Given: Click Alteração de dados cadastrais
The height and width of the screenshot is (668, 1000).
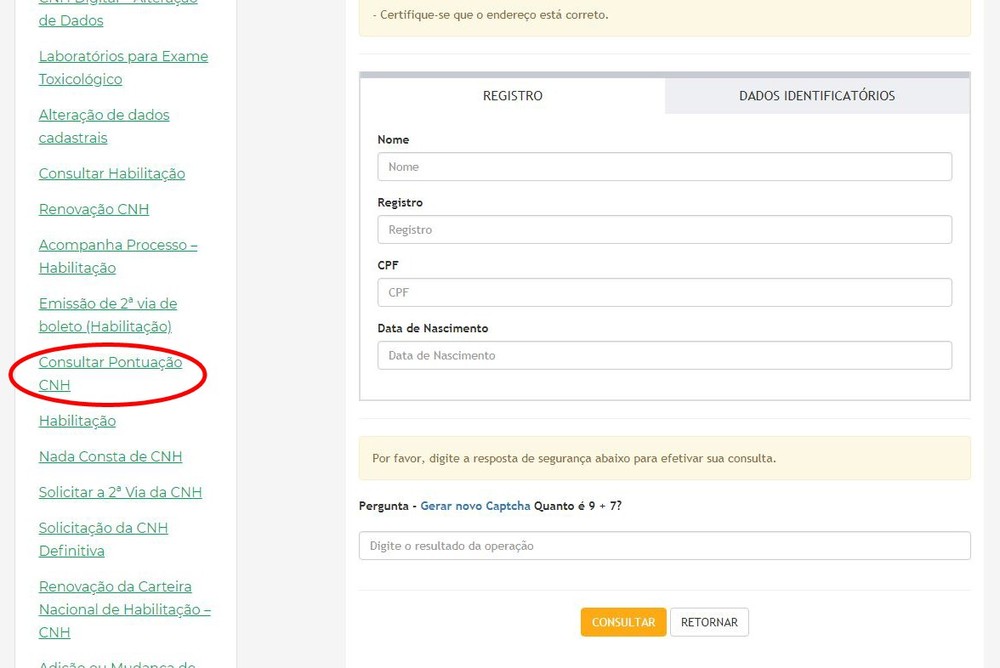Looking at the screenshot, I should click(104, 126).
